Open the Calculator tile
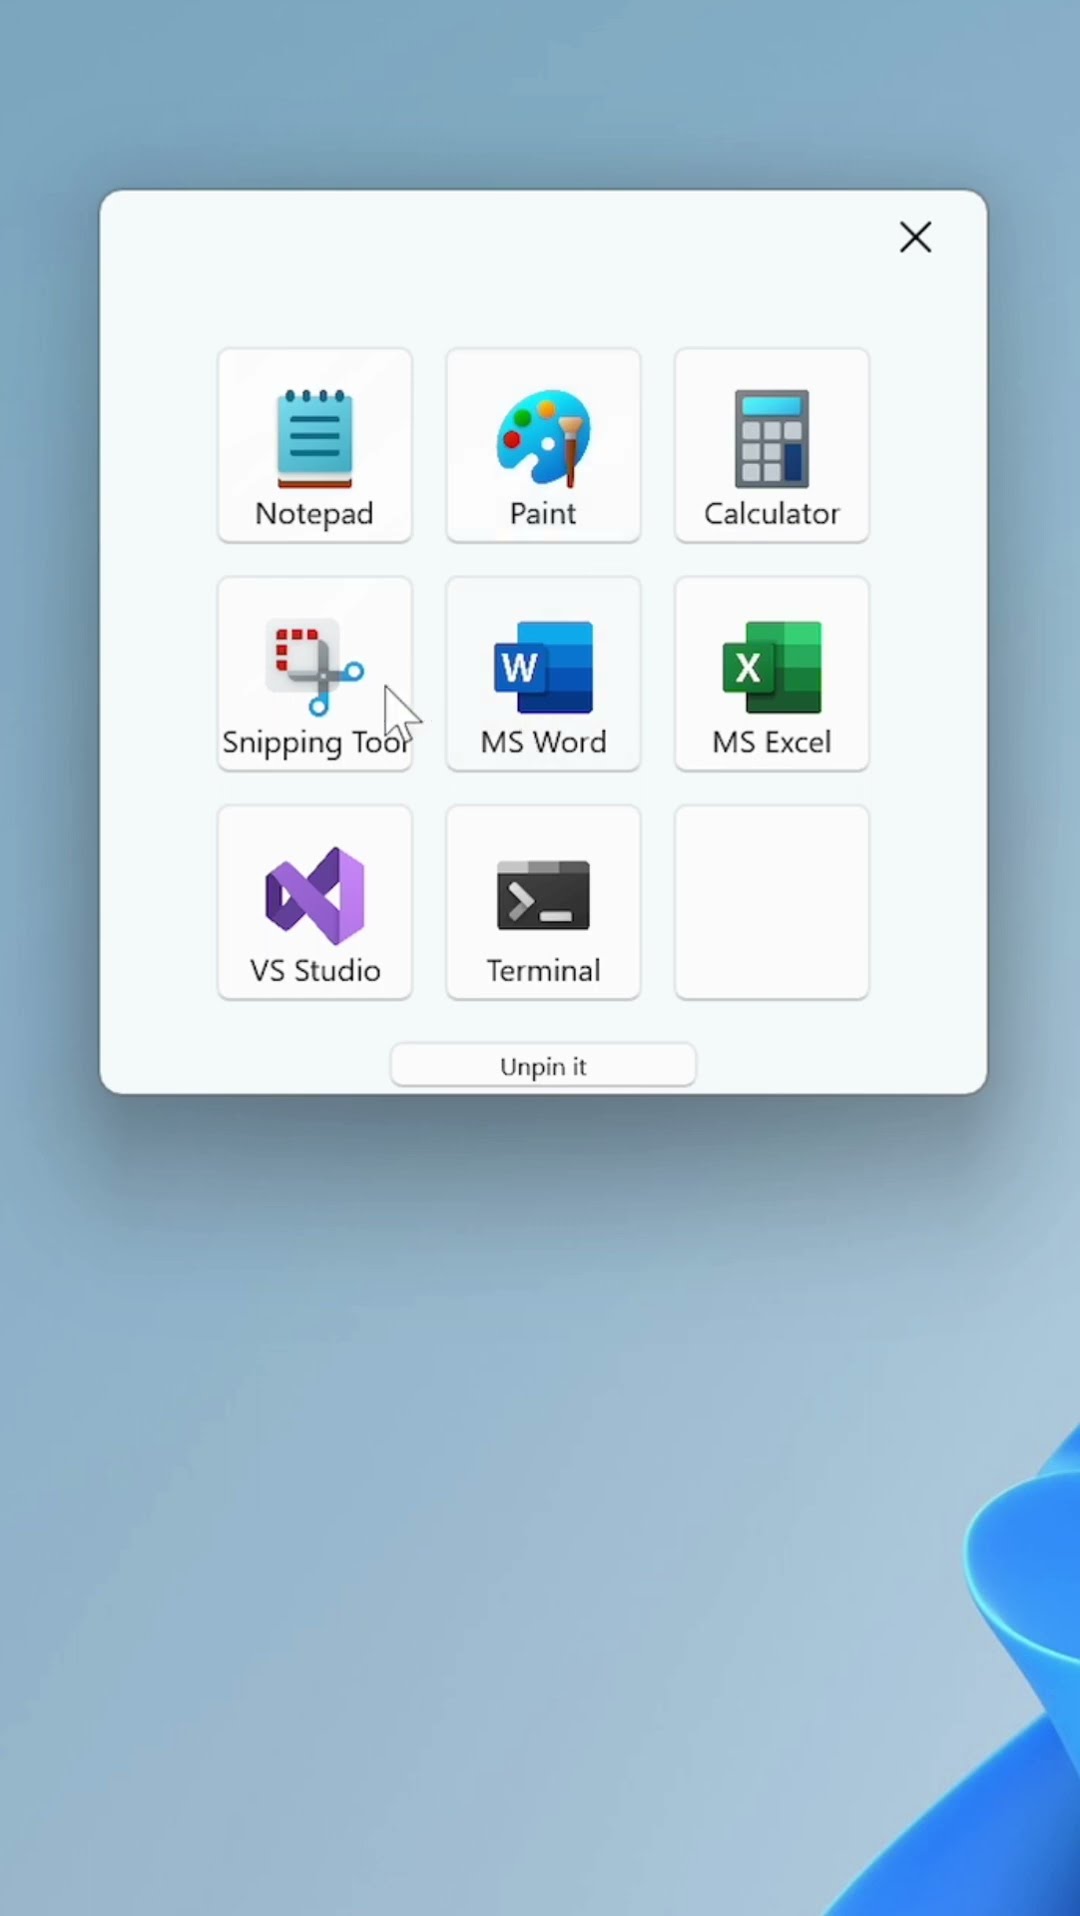 point(772,445)
